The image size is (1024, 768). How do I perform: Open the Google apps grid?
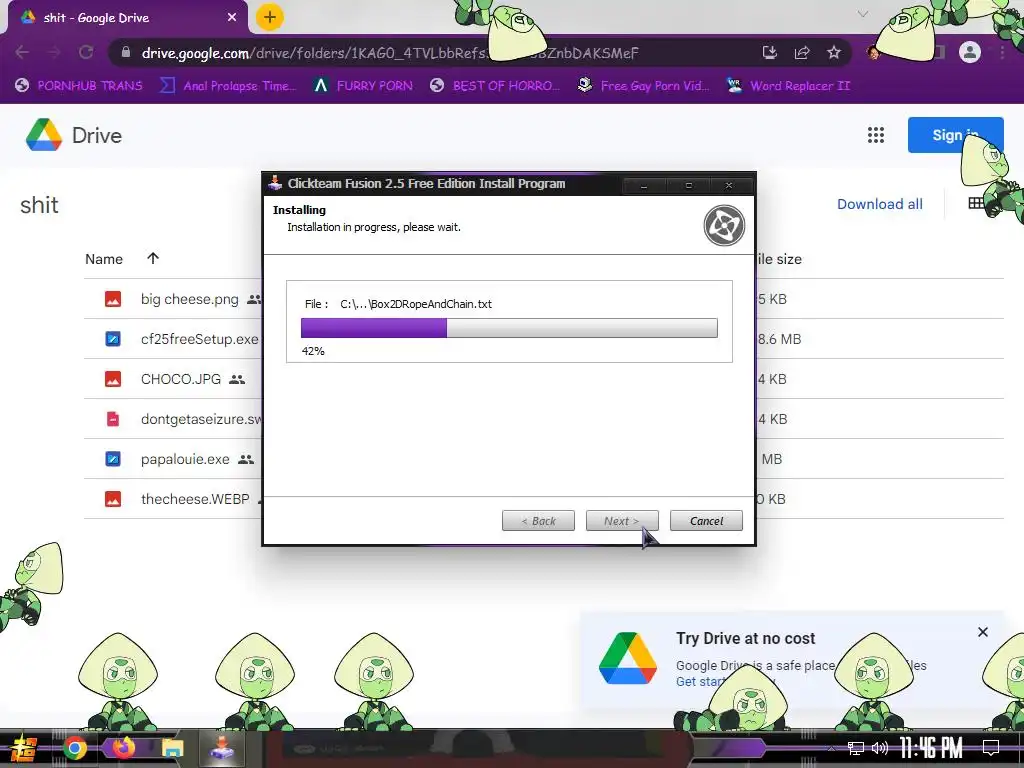(876, 135)
